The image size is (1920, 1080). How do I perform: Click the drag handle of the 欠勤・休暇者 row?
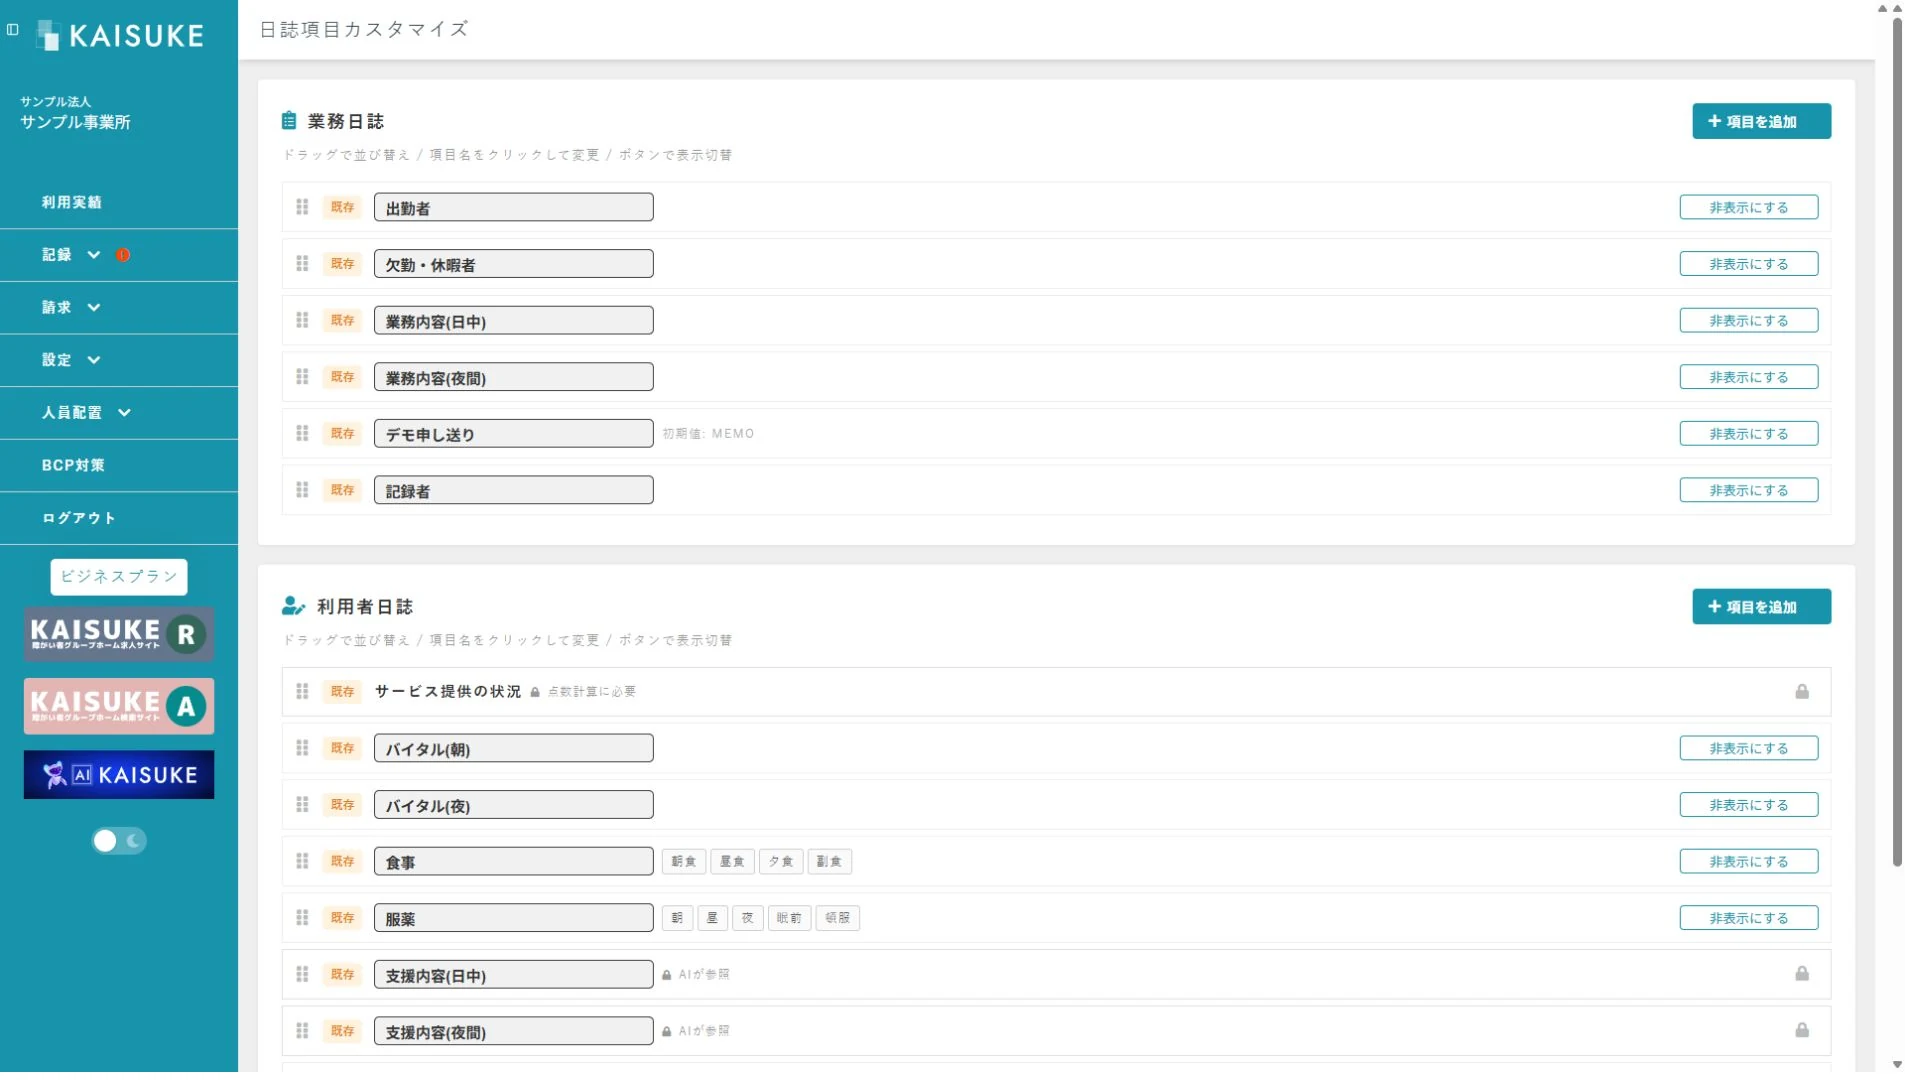tap(302, 264)
